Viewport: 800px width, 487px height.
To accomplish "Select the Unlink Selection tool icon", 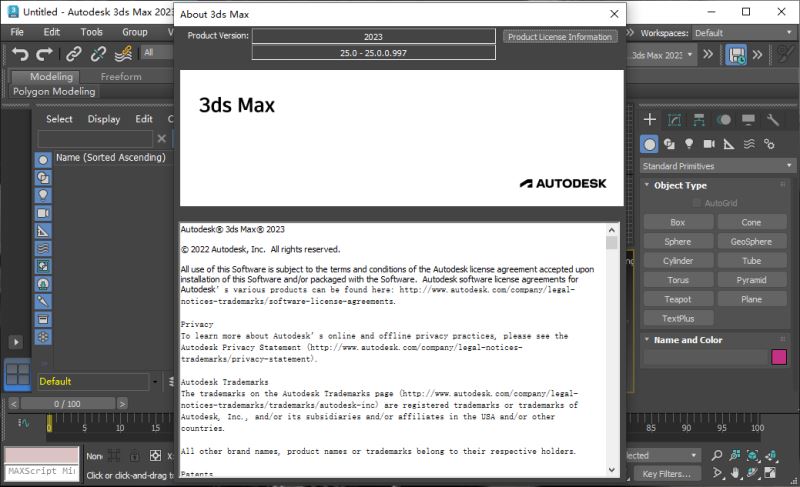I will tap(98, 54).
